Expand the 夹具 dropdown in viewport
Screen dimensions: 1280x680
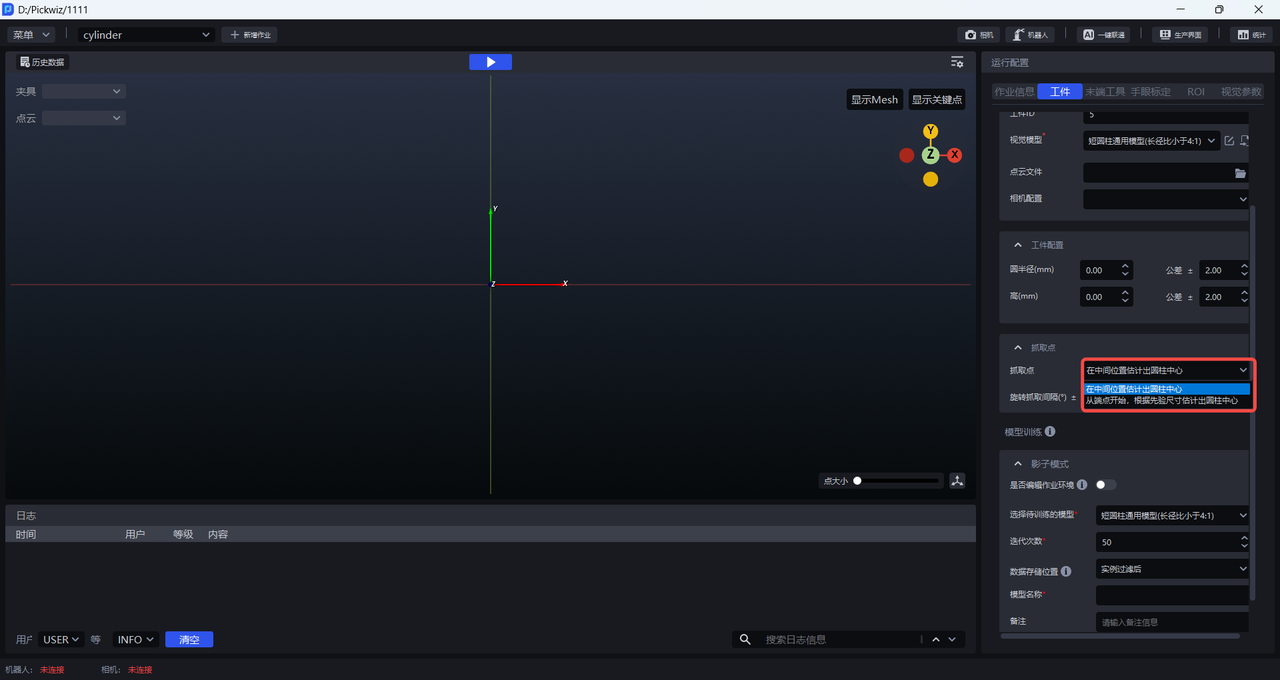pyautogui.click(x=83, y=92)
